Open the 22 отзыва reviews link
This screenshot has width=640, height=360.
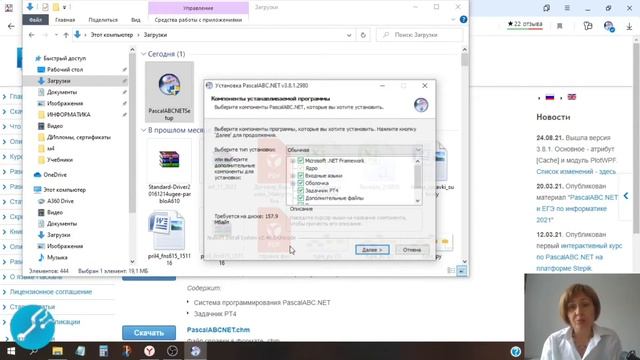pyautogui.click(x=525, y=24)
